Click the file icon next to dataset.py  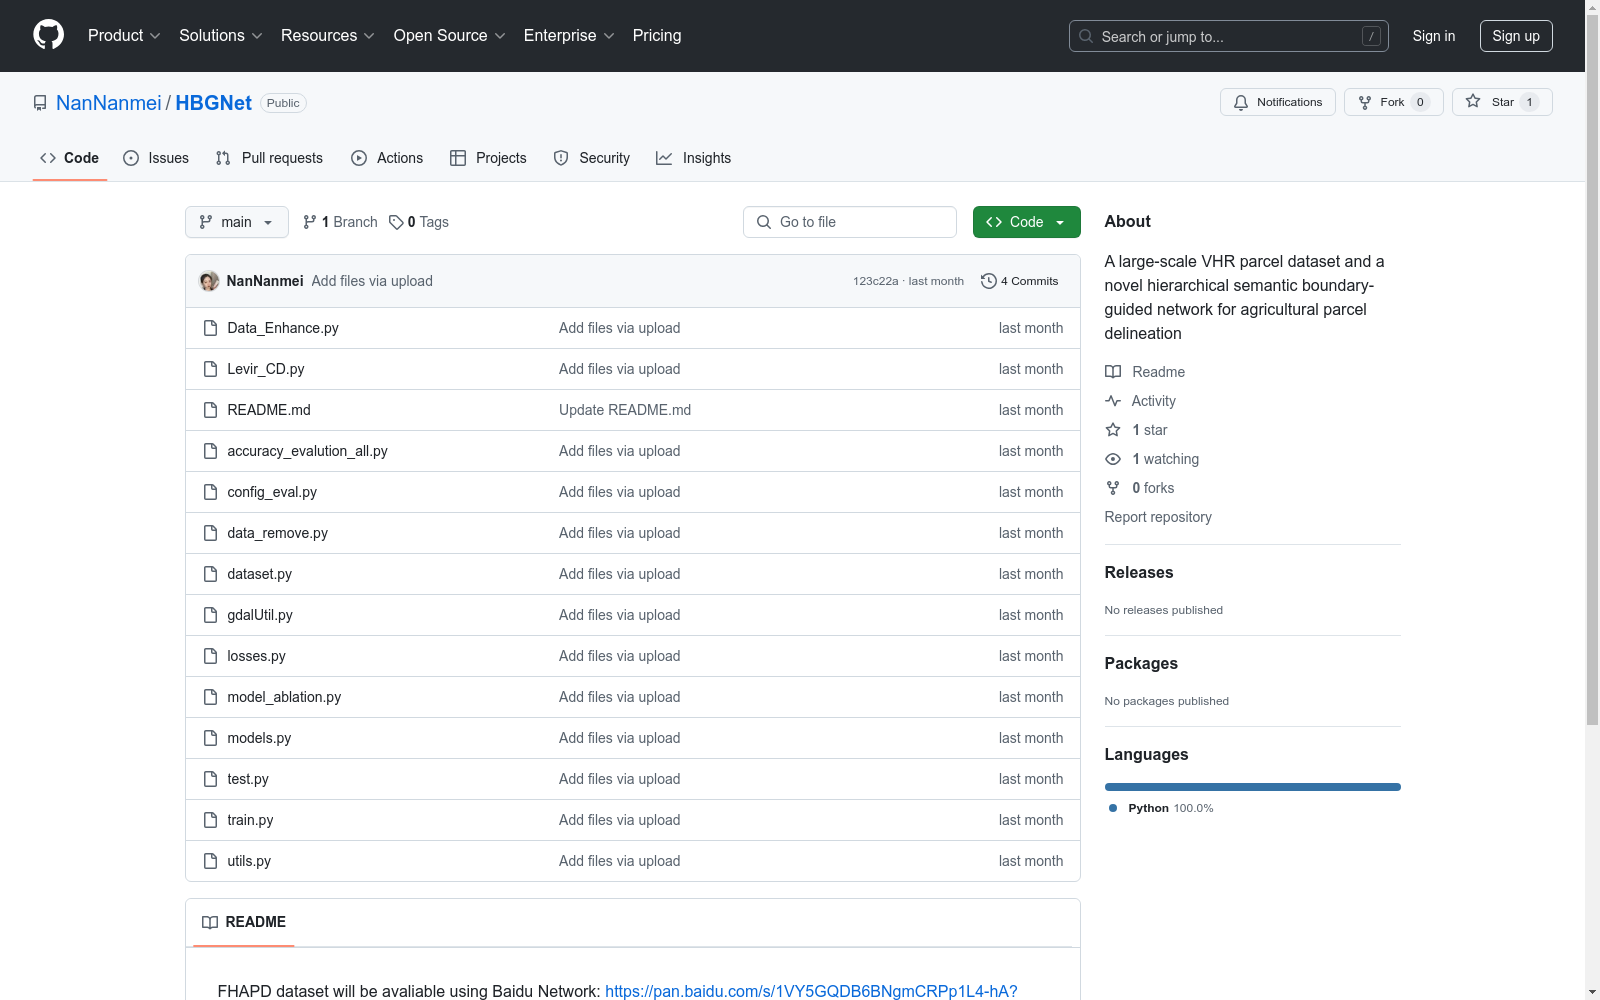[x=210, y=574]
